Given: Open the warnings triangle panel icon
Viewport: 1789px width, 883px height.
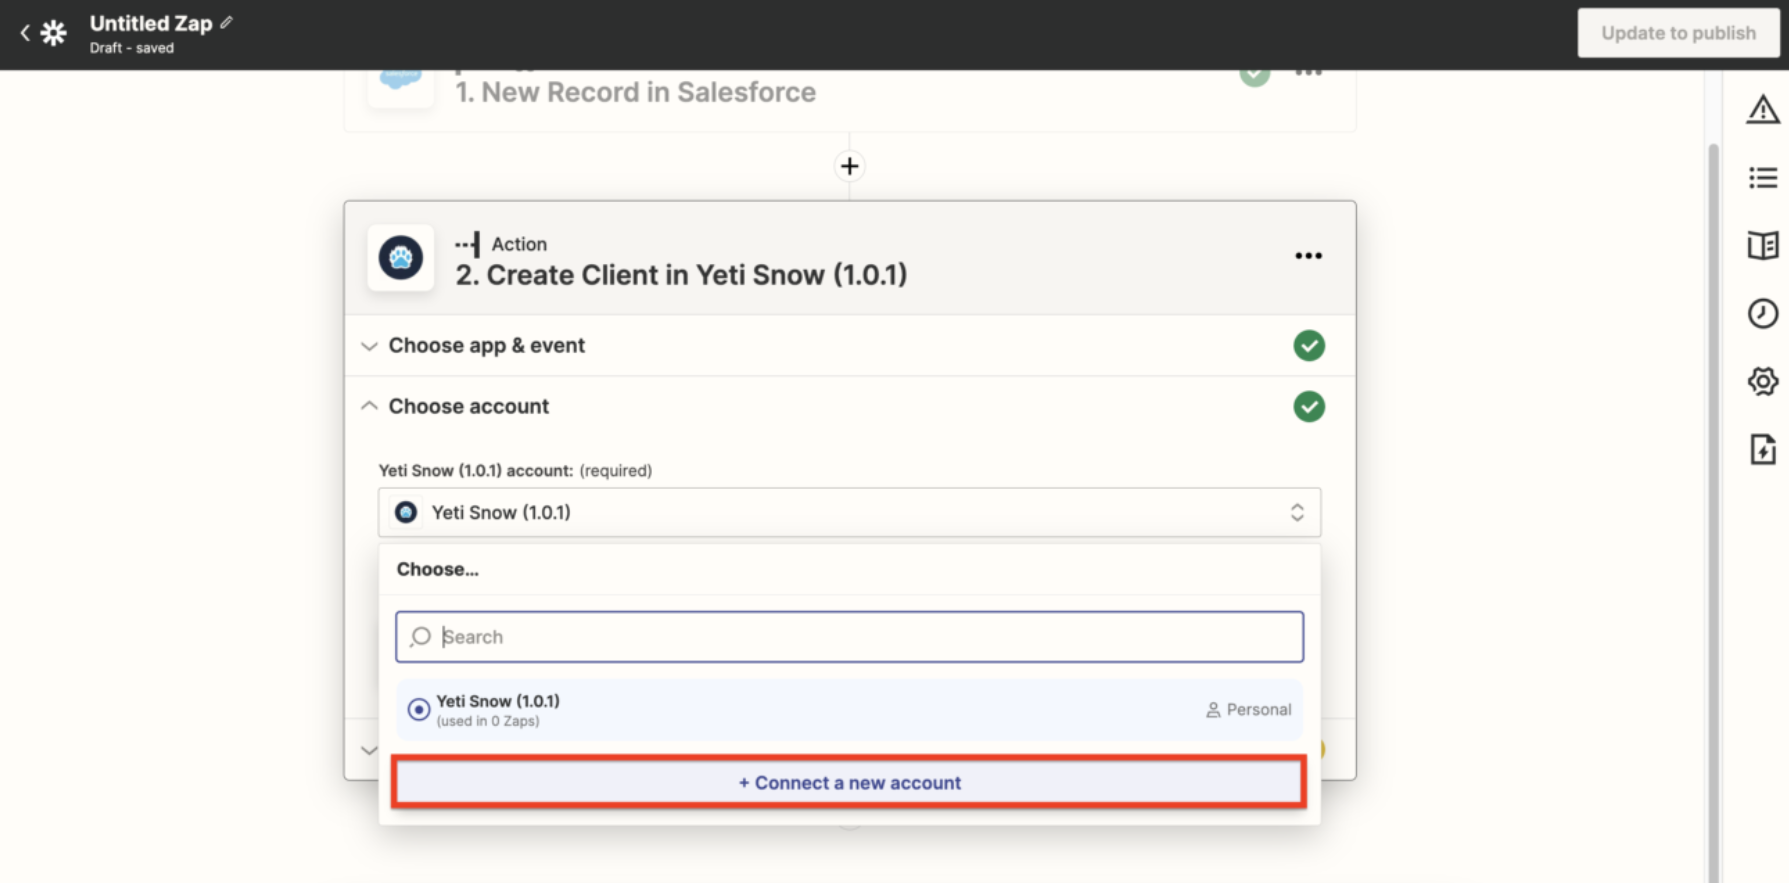Looking at the screenshot, I should click(x=1763, y=110).
